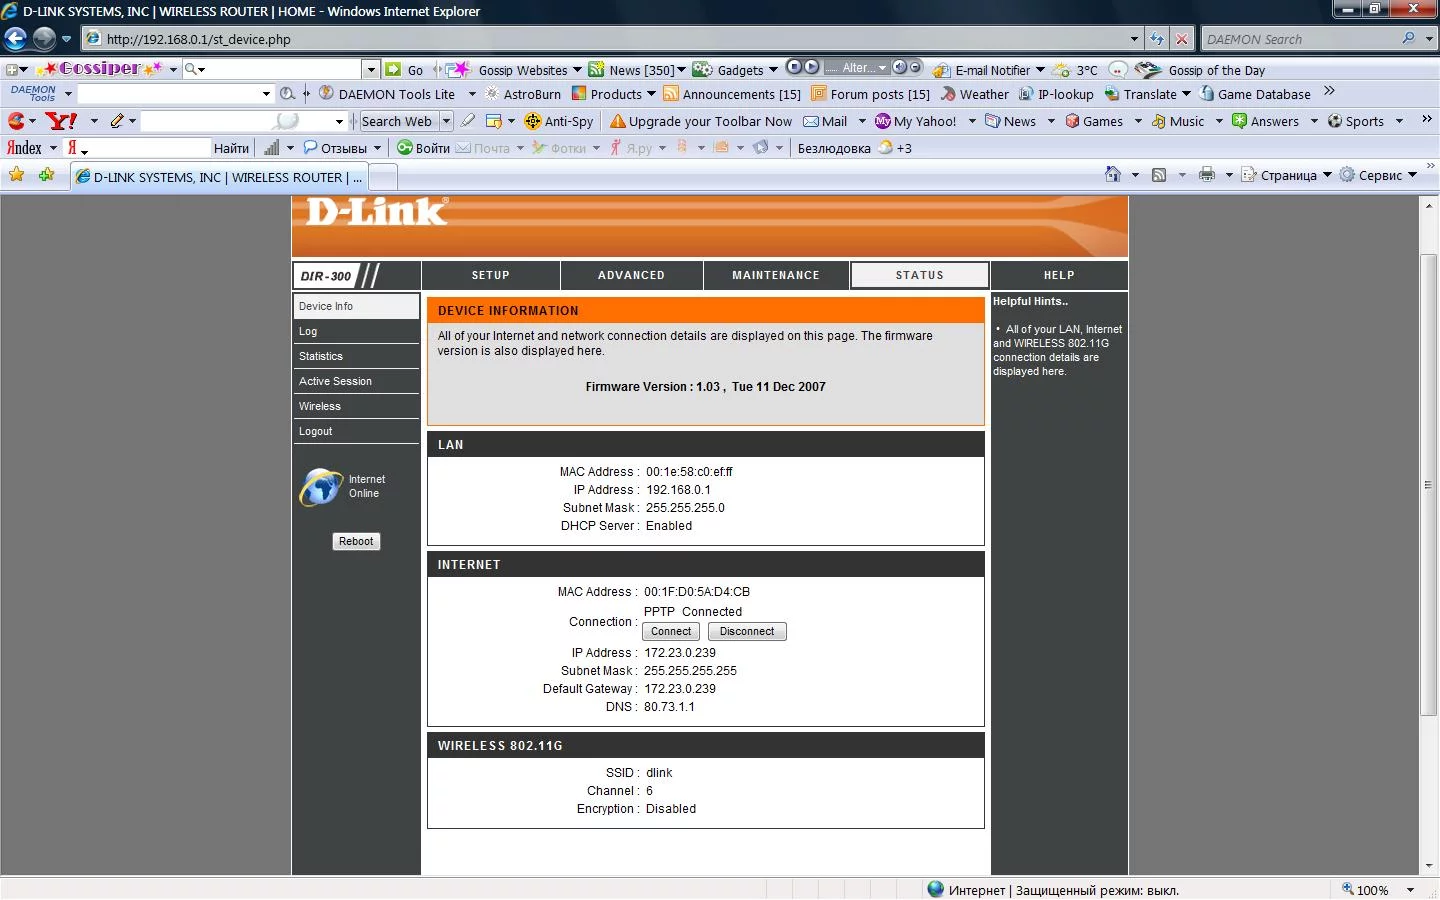The image size is (1440, 900).
Task: Click Logout in the sidebar
Action: 356,431
